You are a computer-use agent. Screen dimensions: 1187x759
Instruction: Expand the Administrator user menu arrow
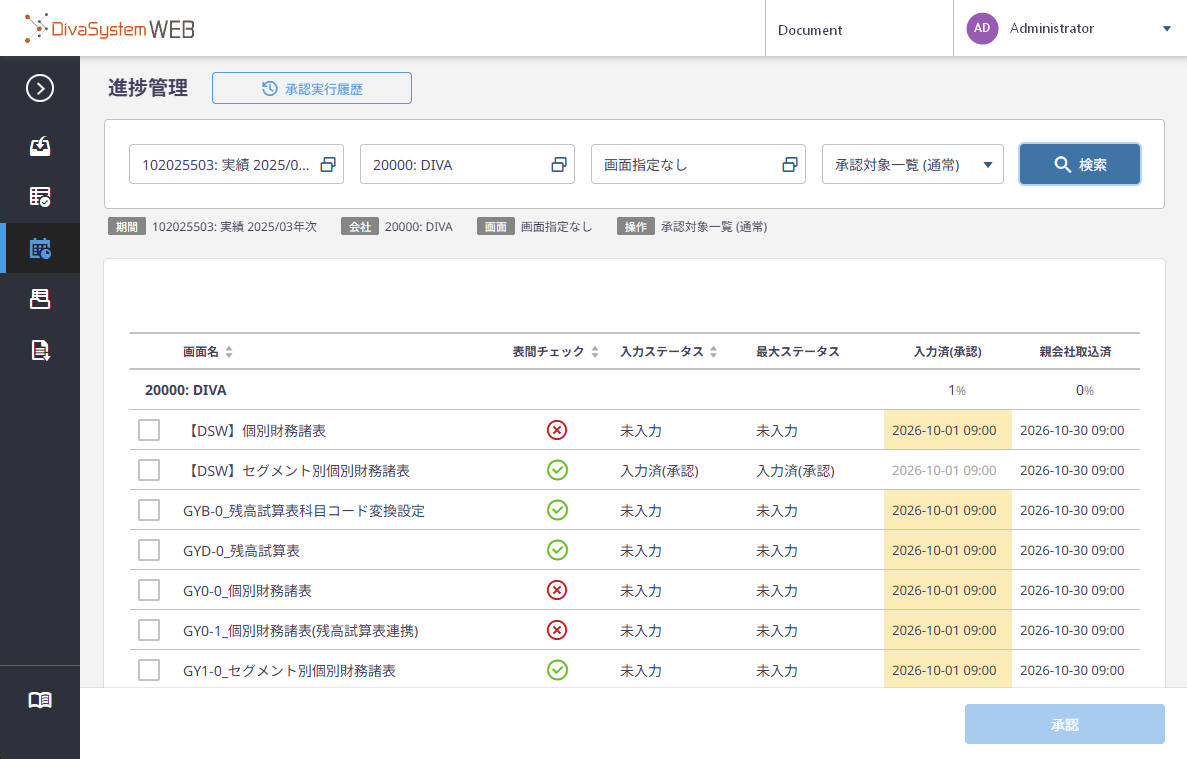[x=1167, y=29]
